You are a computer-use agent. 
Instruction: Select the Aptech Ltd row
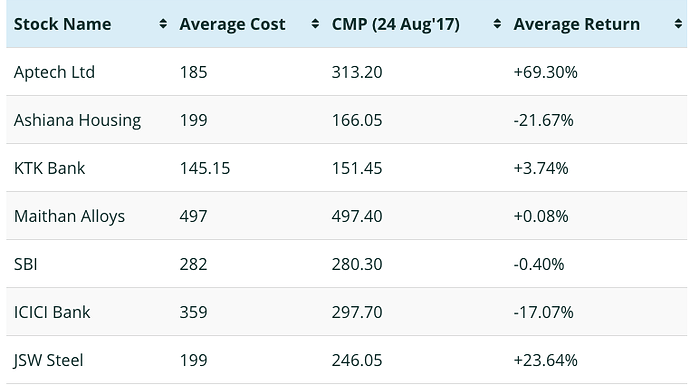pyautogui.click(x=346, y=72)
